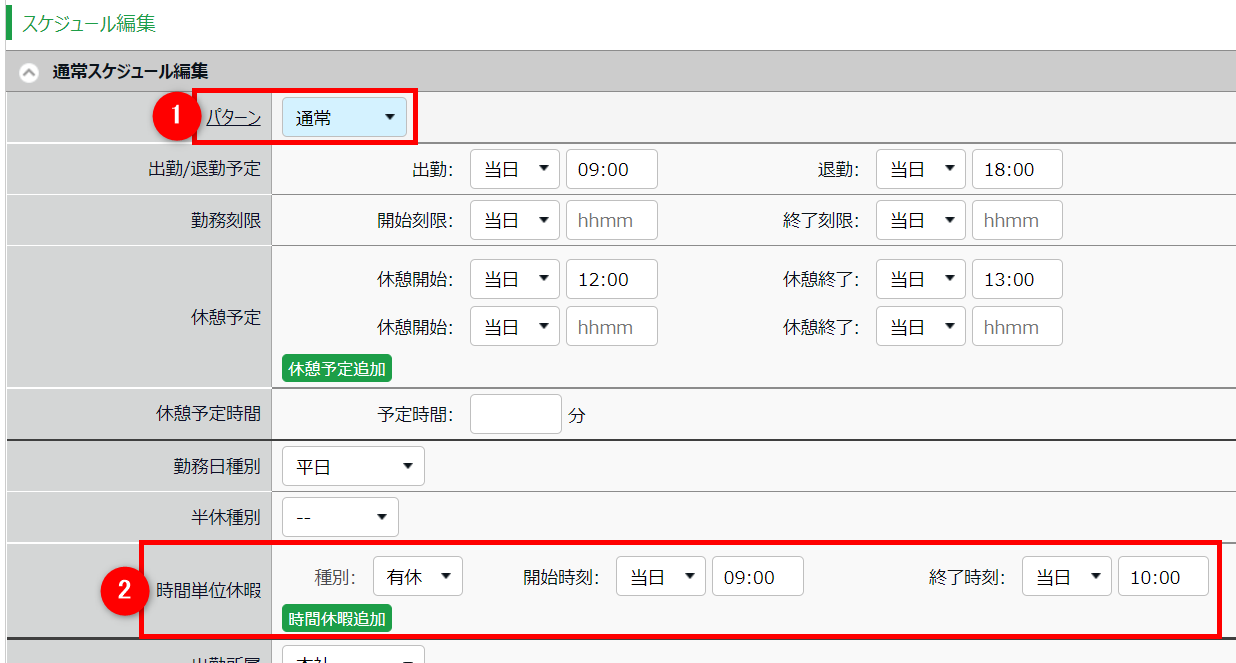The width and height of the screenshot is (1236, 663).
Task: Click the パターン label link
Action: (x=233, y=118)
